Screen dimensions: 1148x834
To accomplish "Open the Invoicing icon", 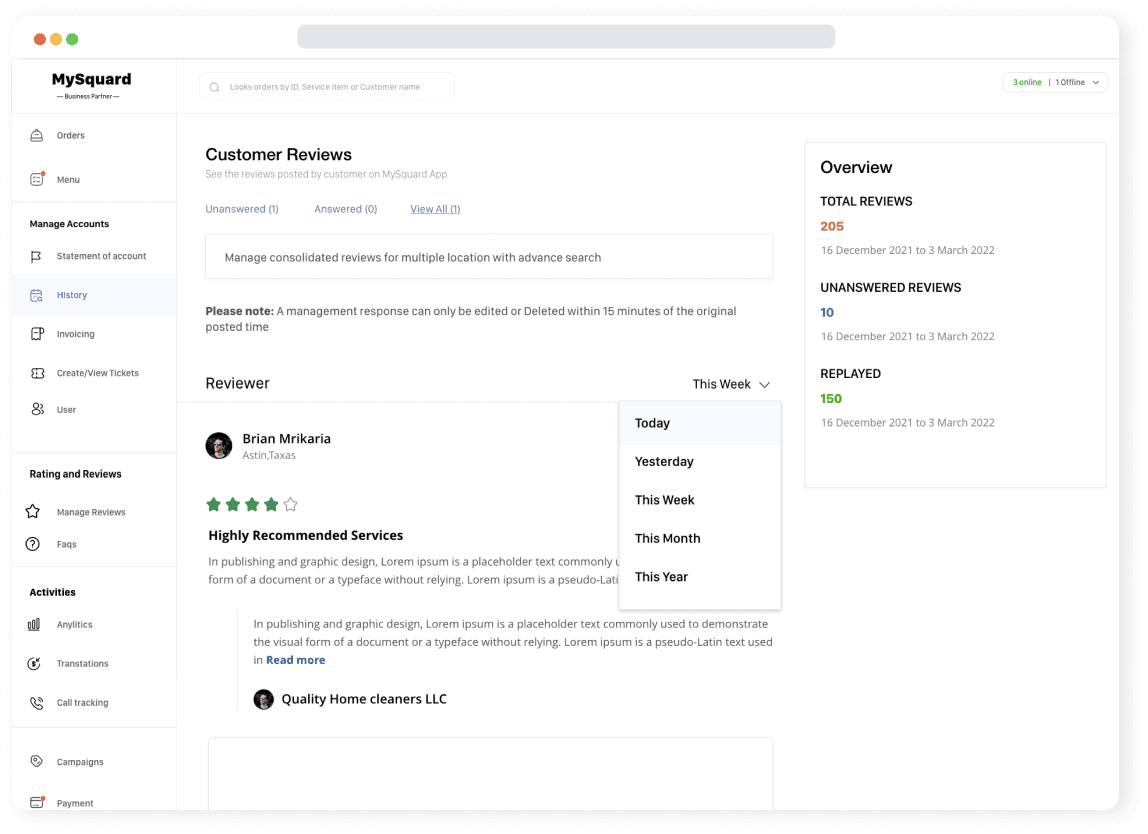I will [x=35, y=334].
